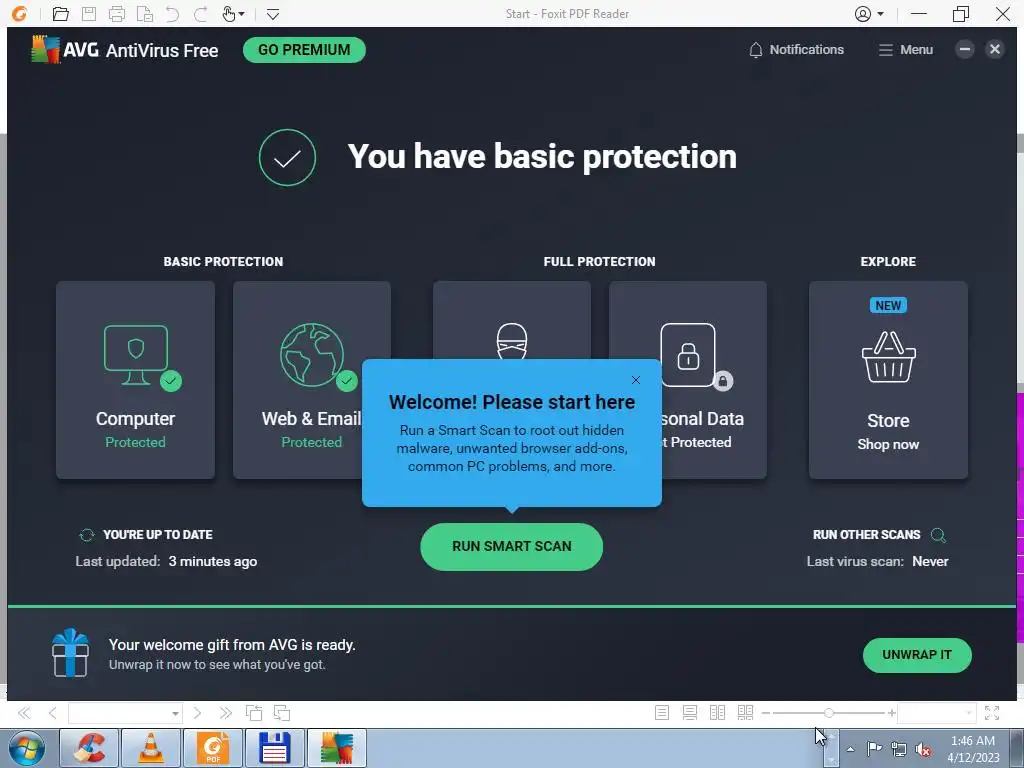Click the update refresh icon
The width and height of the screenshot is (1024, 768).
[87, 535]
